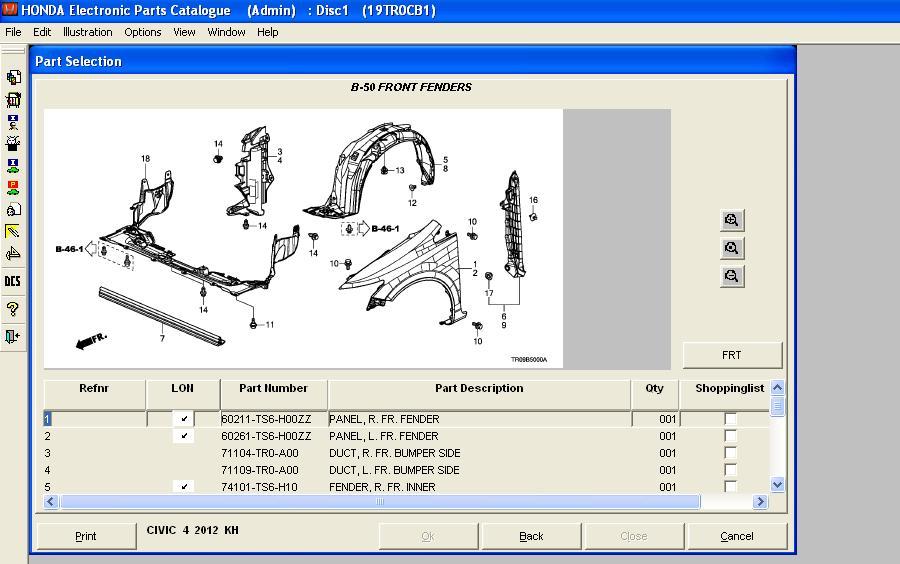
Task: Select part number 60211-TS6-H00ZZ
Action: click(x=266, y=419)
